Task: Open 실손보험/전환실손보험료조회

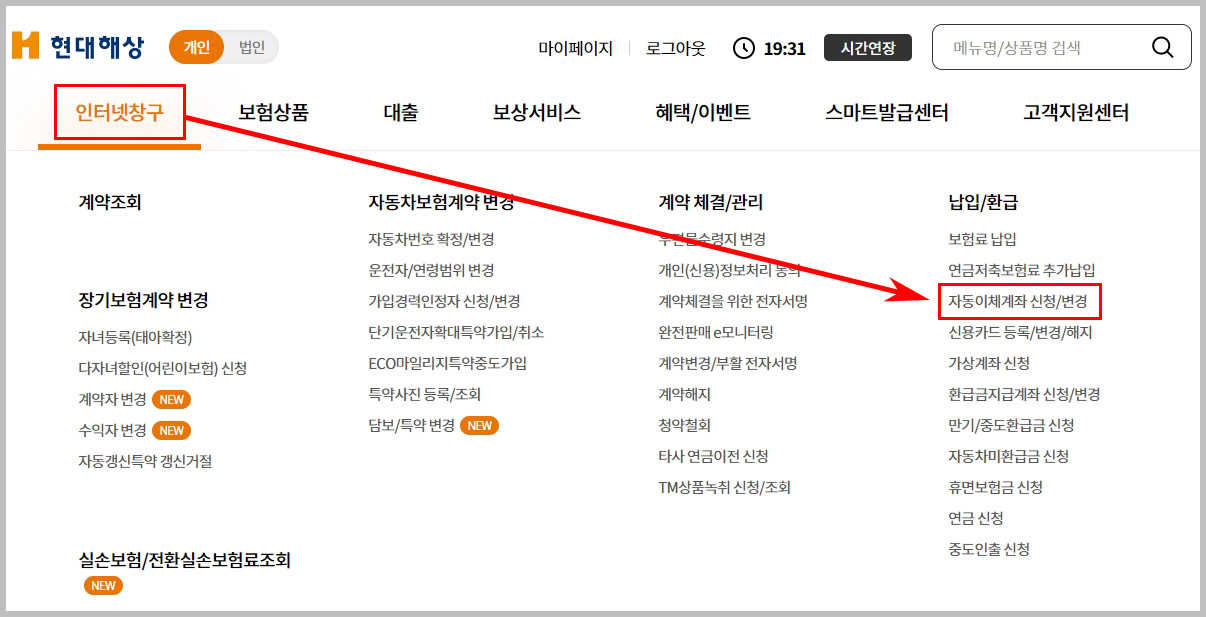Action: pyautogui.click(x=184, y=560)
